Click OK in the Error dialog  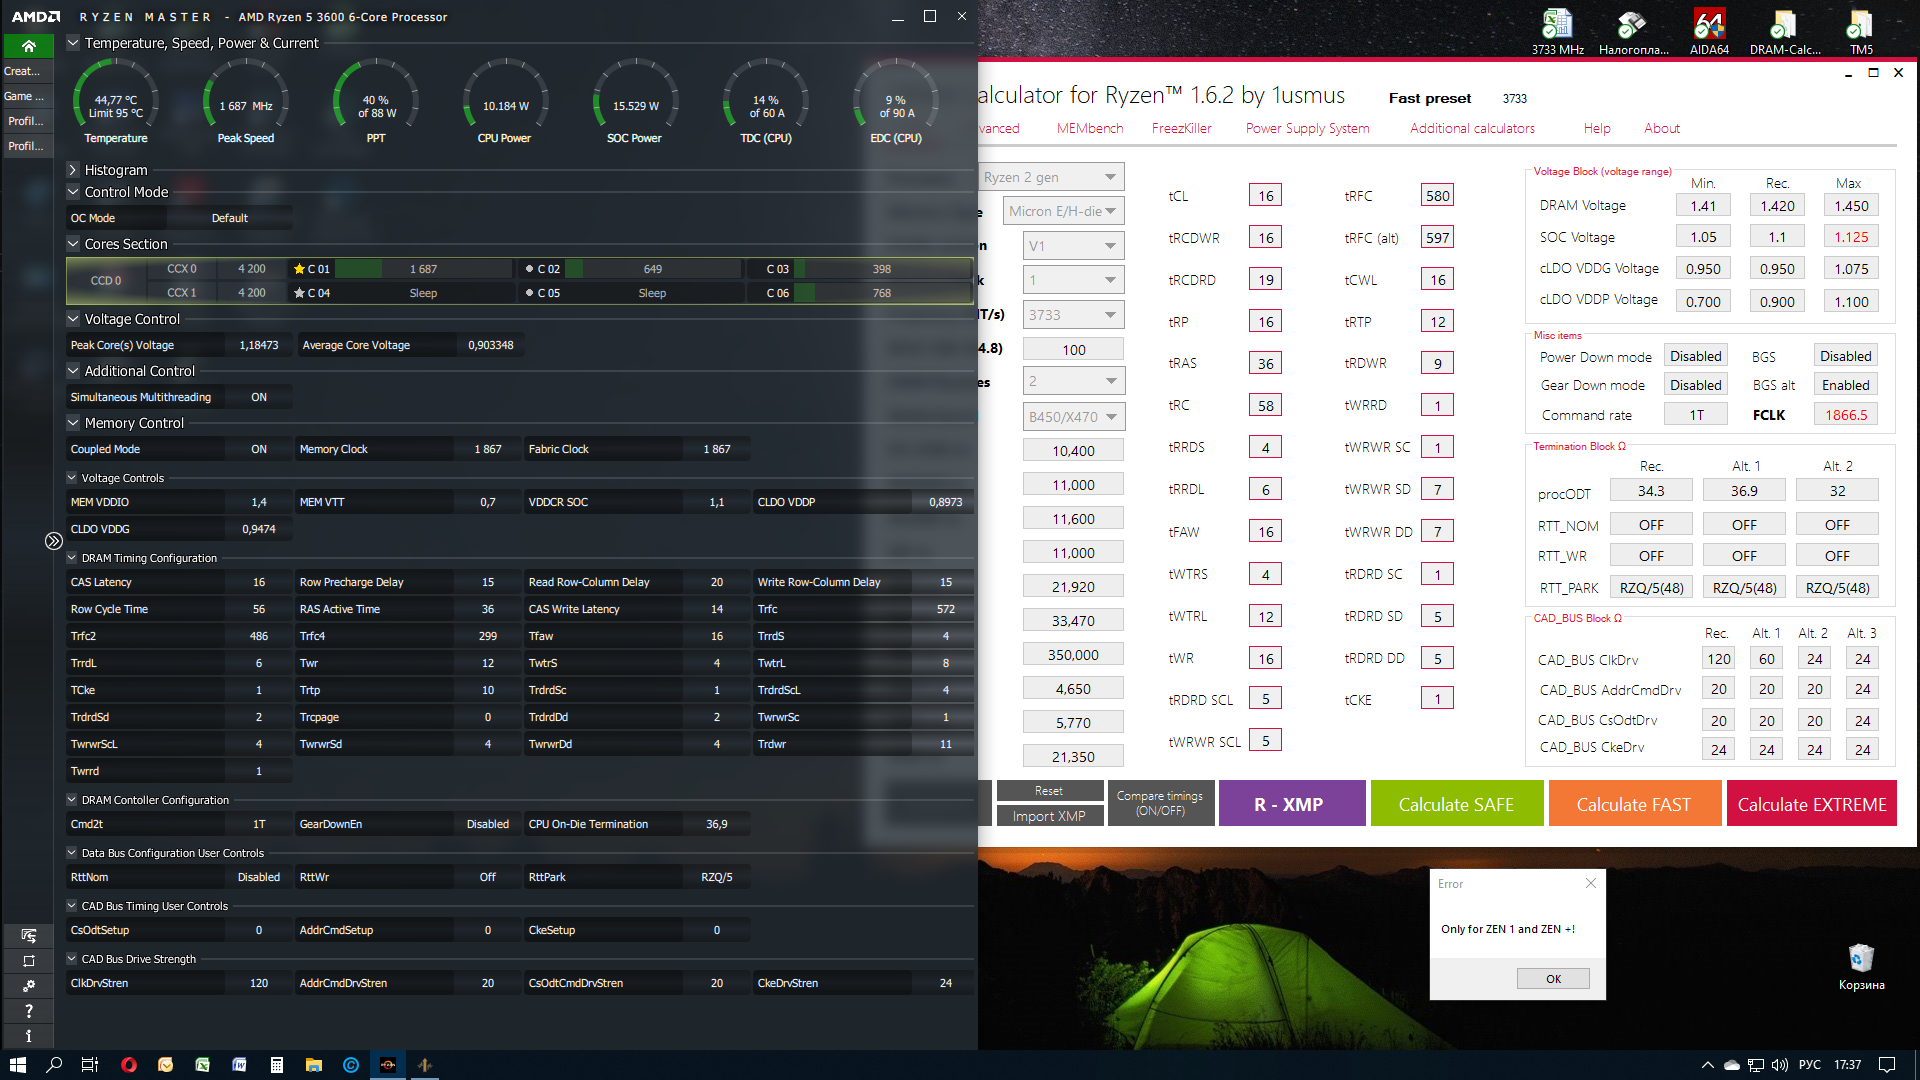1552,979
